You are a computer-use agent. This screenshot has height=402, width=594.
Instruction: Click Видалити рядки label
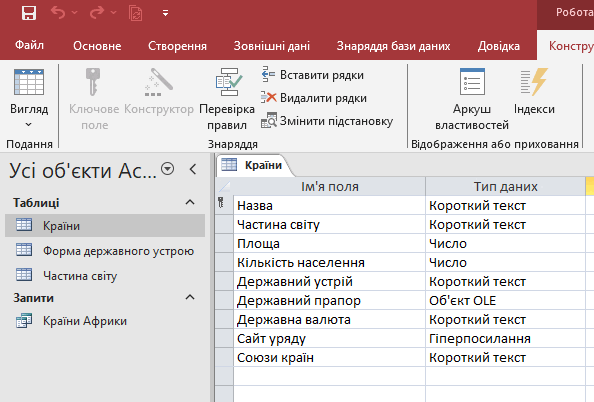[323, 98]
